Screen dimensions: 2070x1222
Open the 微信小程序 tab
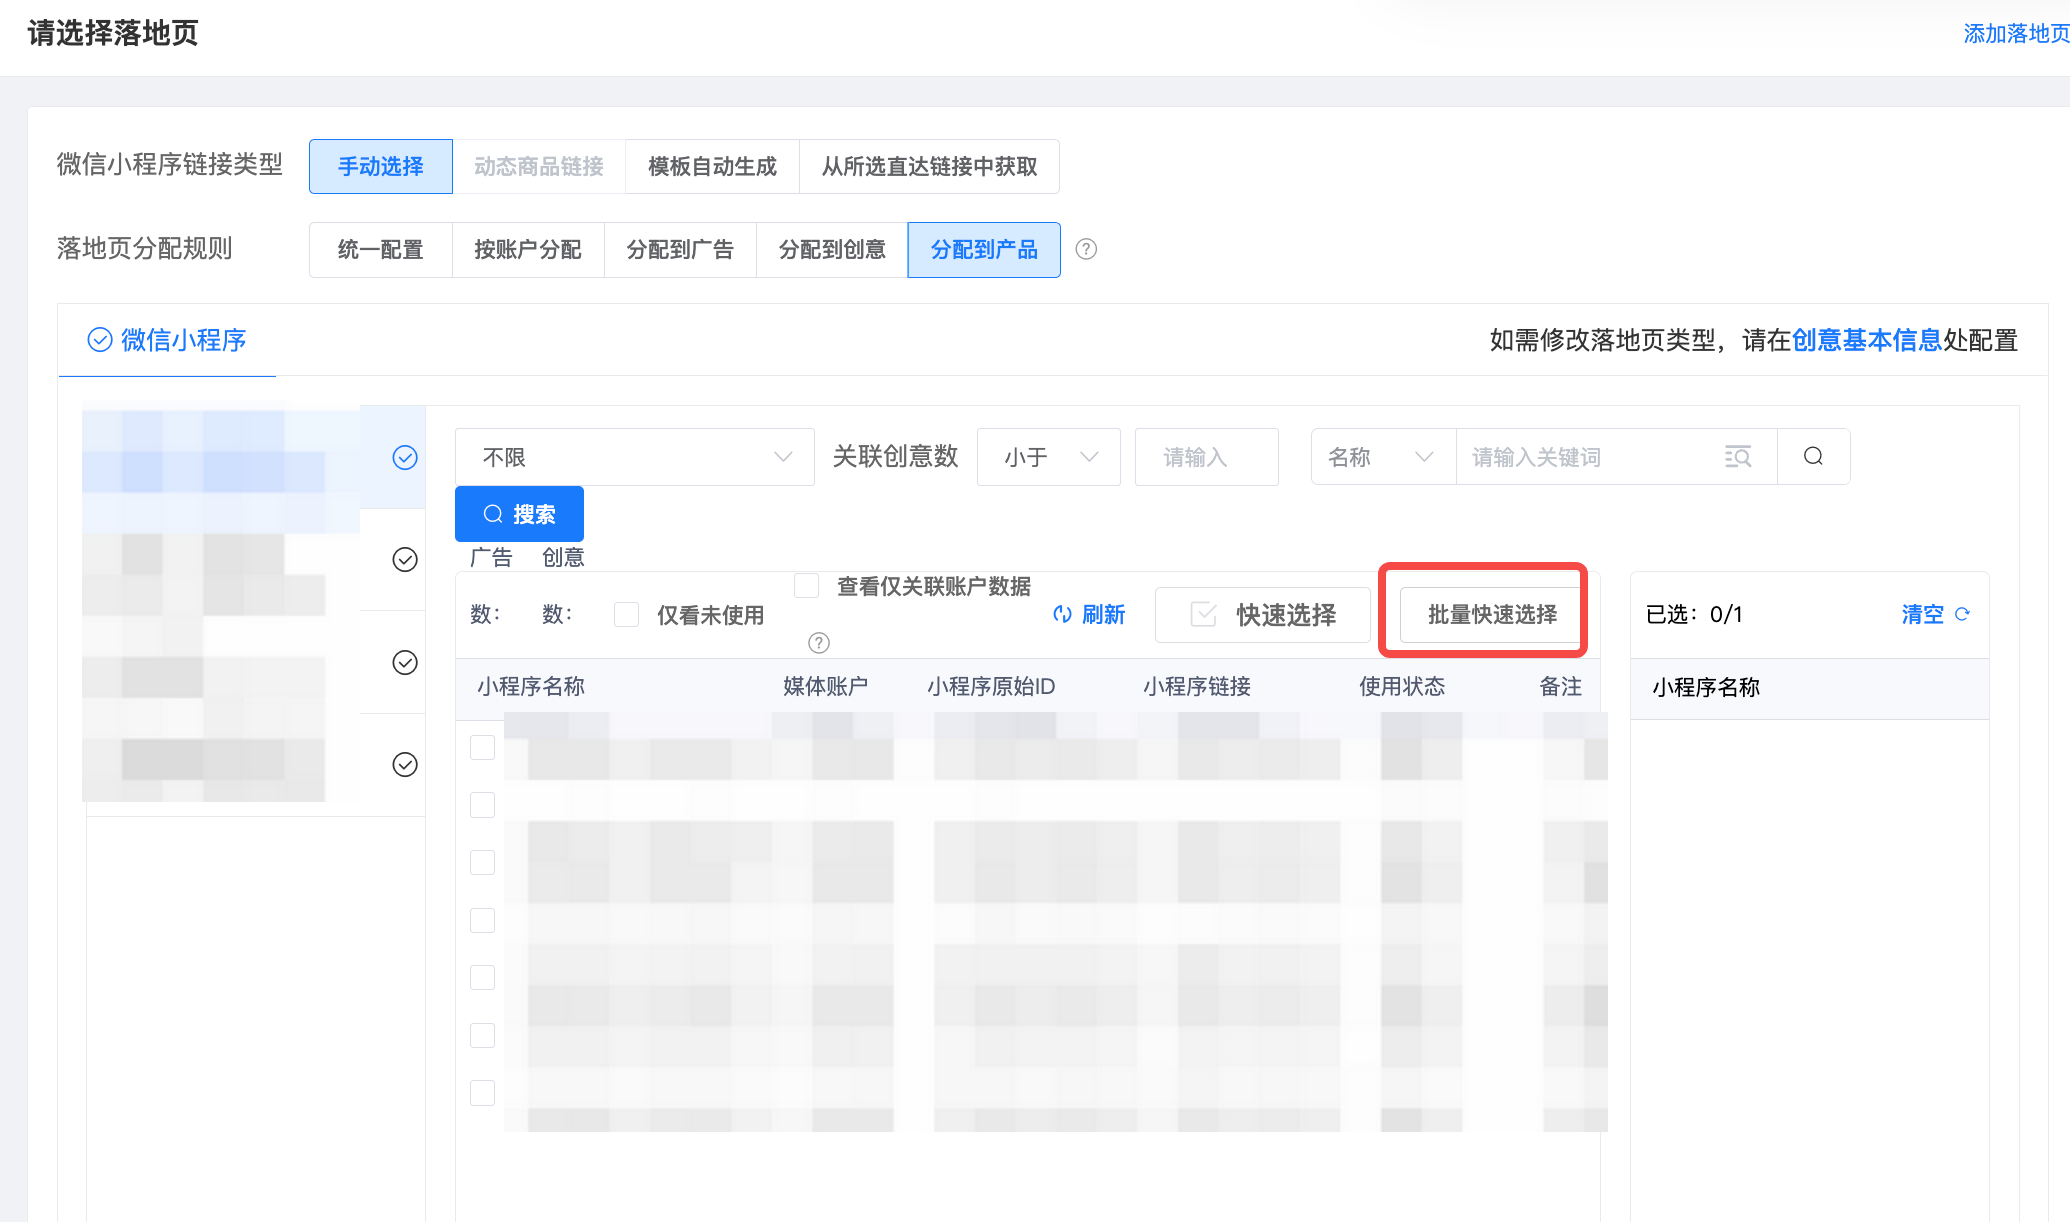[167, 340]
